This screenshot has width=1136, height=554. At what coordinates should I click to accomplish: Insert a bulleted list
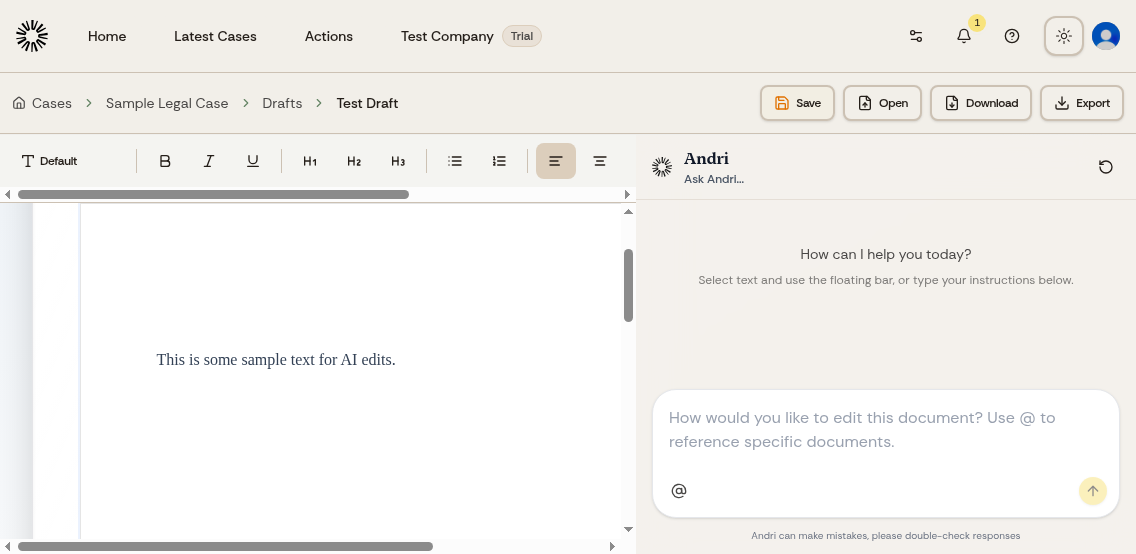coord(455,161)
